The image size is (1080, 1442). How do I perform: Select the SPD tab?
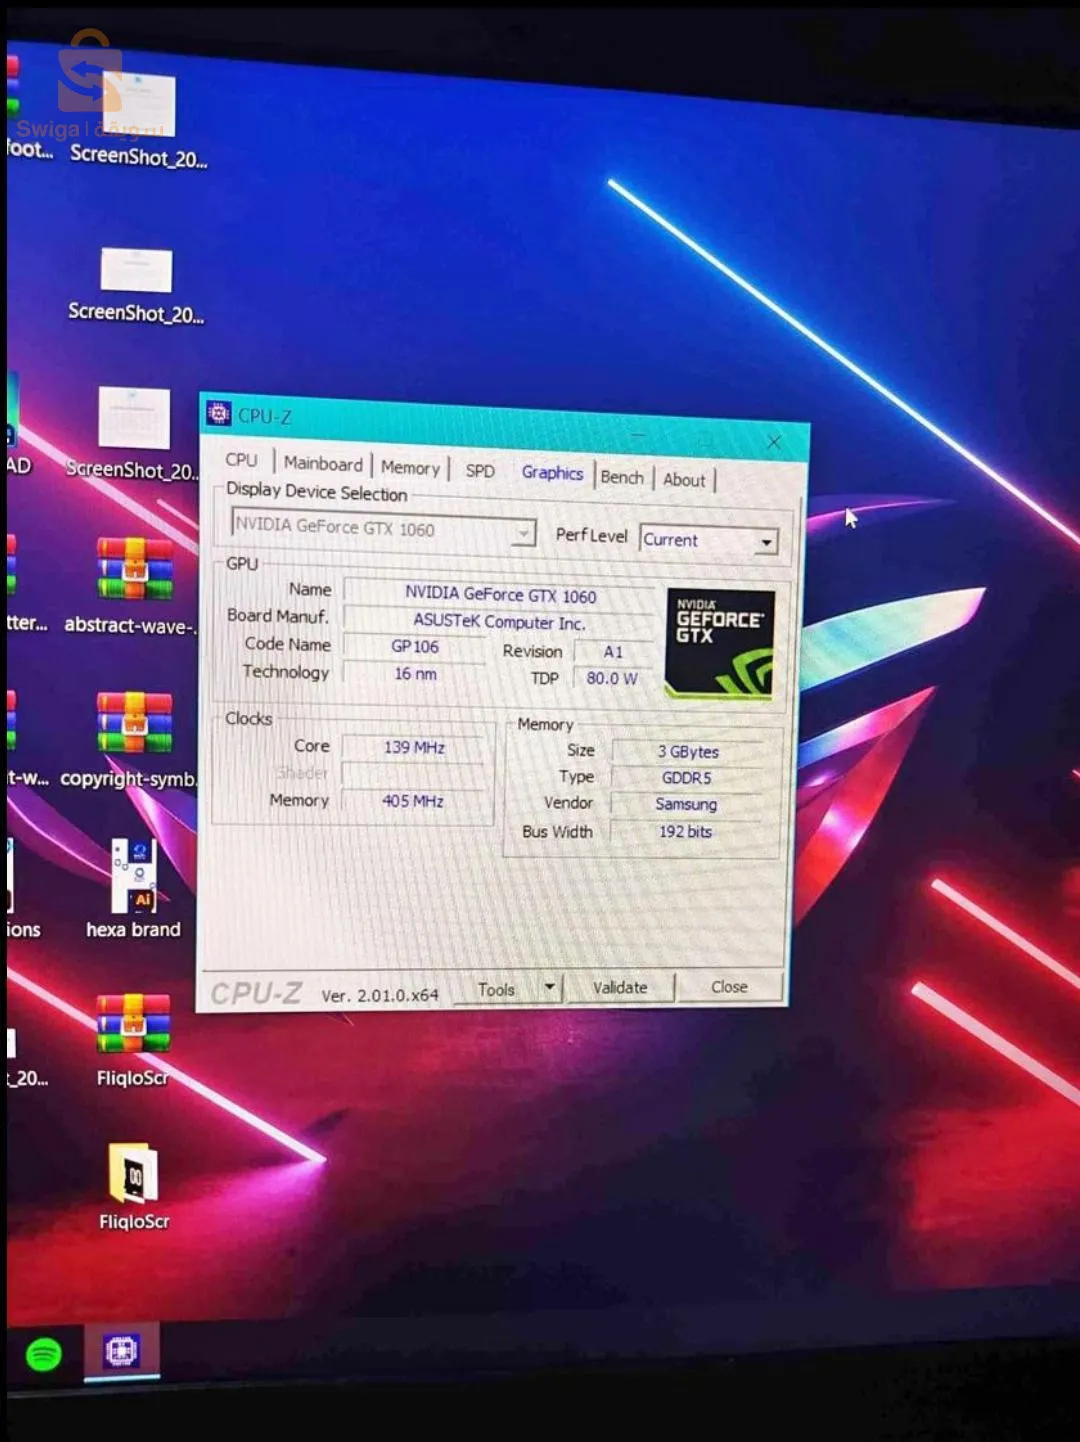tap(480, 471)
